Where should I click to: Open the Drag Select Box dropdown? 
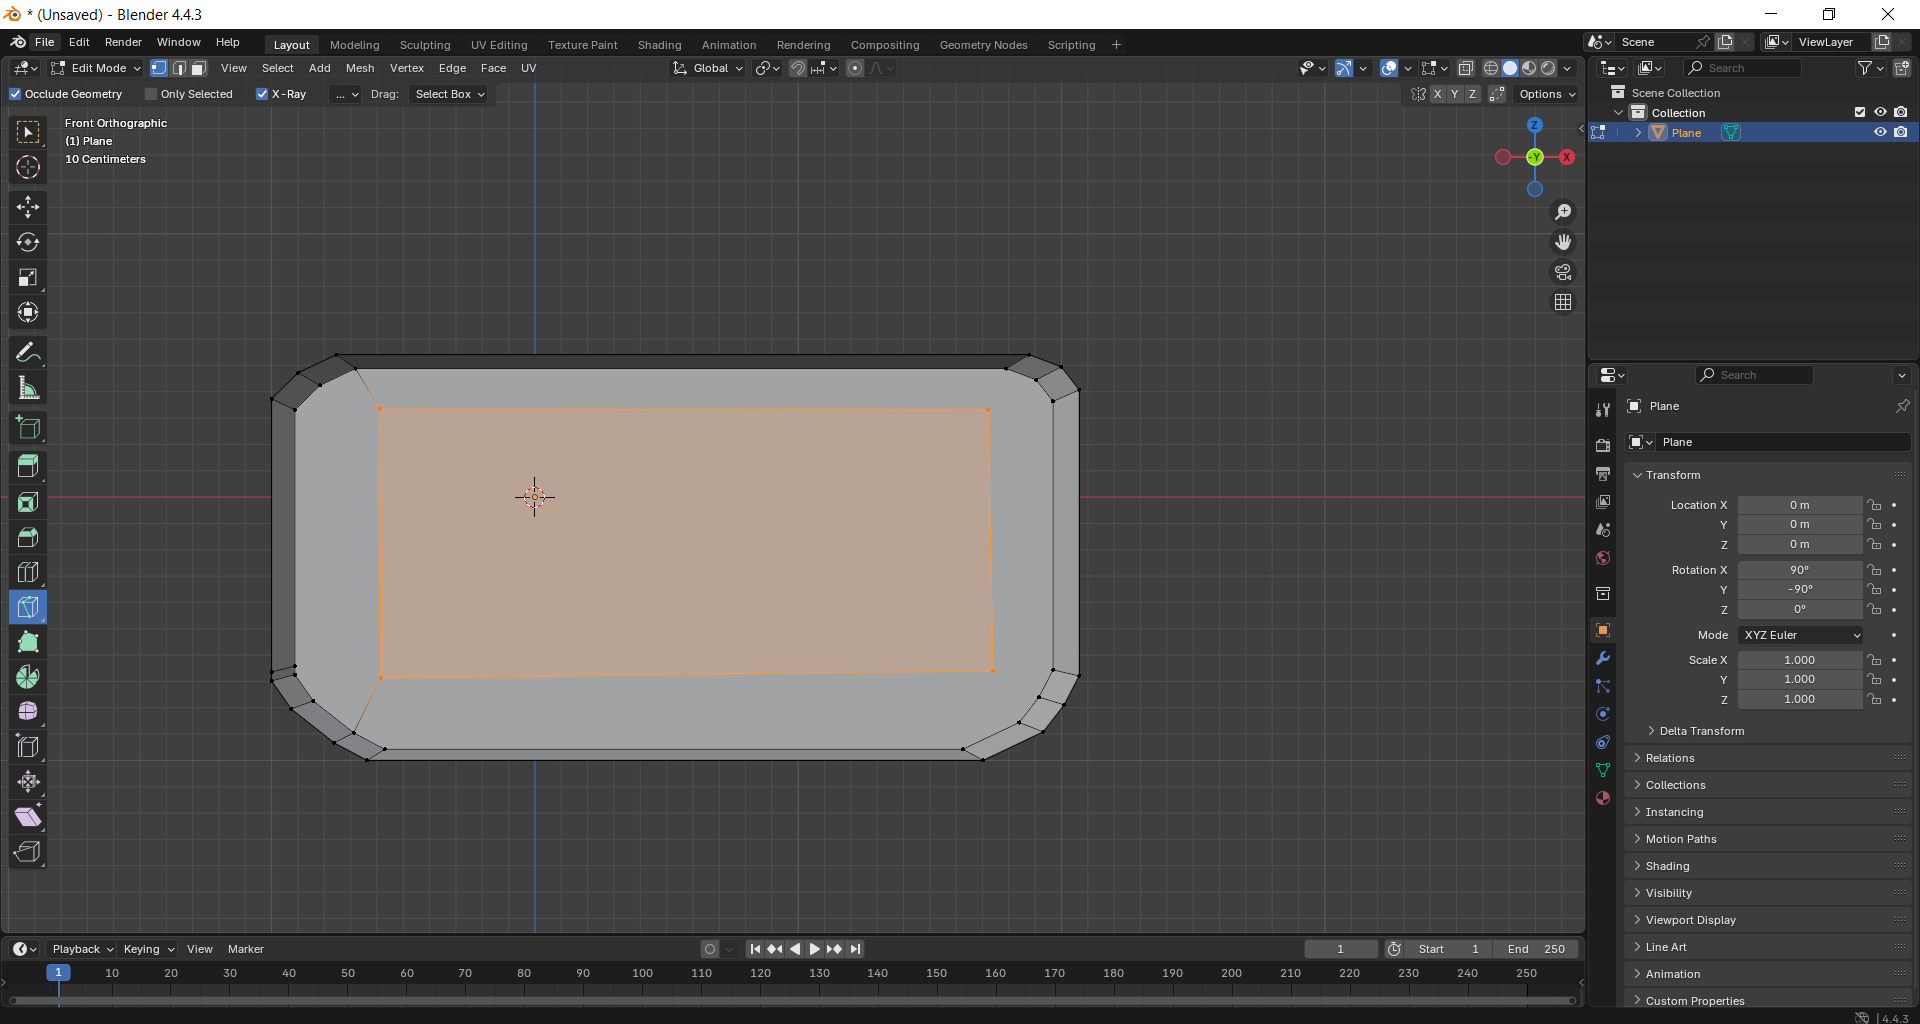point(450,94)
